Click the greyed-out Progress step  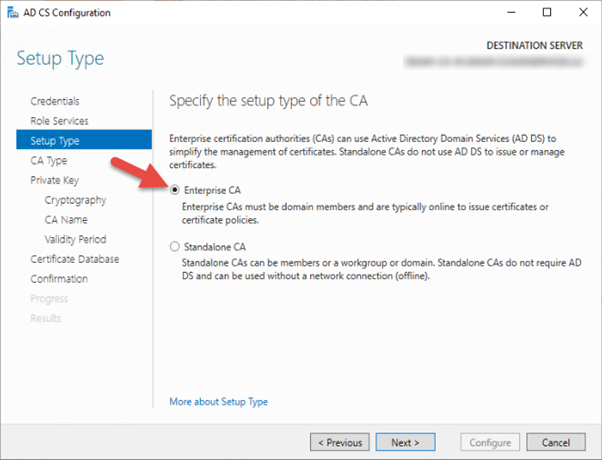click(x=49, y=299)
